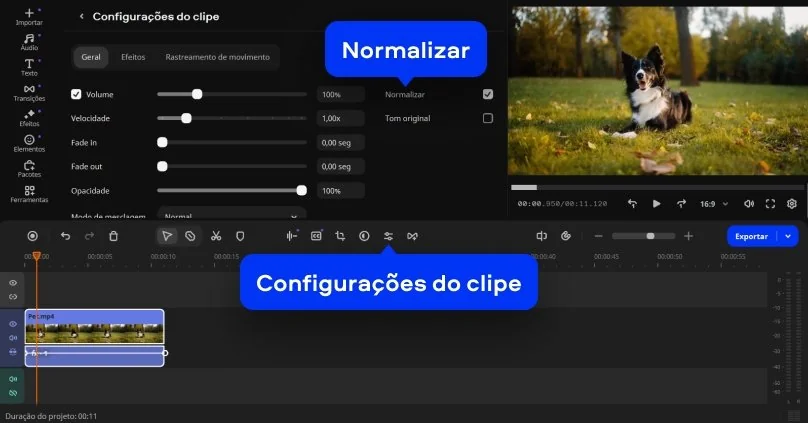Zoom out the timeline with minus
The width and height of the screenshot is (808, 423).
[x=598, y=236]
